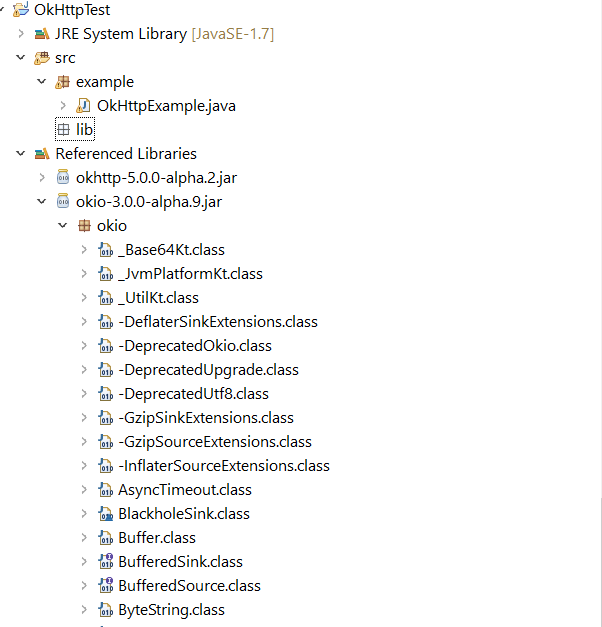Click the -DeprecatedUpgrade.class file icon

click(106, 370)
